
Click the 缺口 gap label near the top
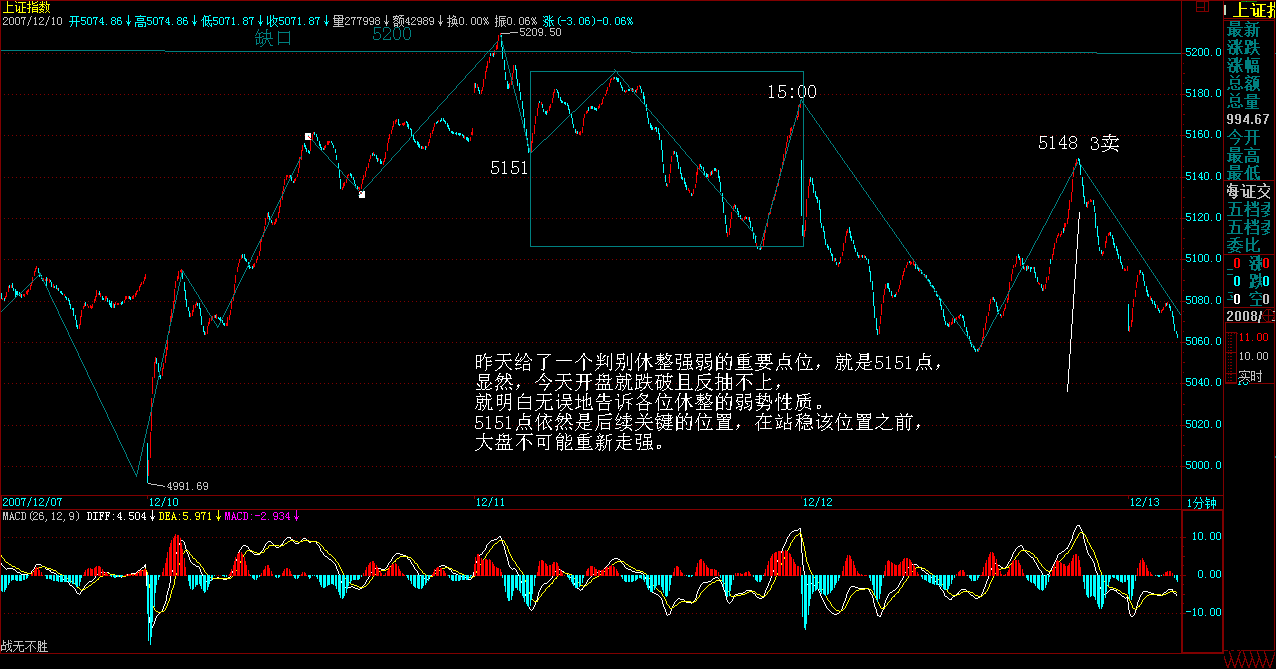coord(273,39)
